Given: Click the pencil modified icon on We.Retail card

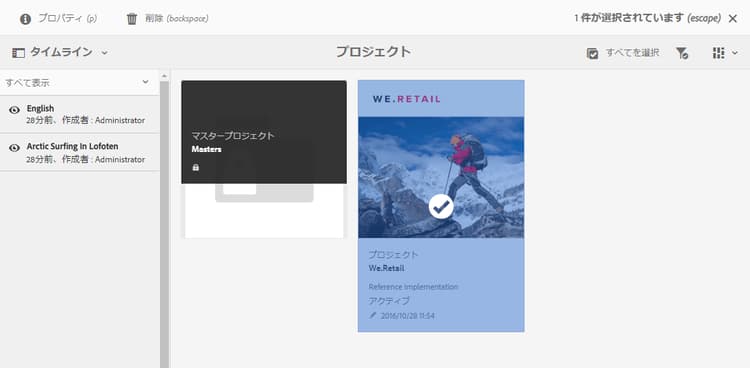Looking at the screenshot, I should (373, 315).
